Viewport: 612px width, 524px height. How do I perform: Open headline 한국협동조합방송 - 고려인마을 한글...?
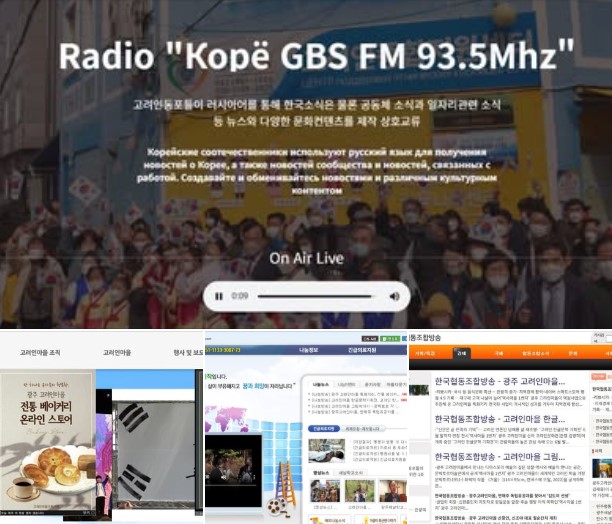point(500,419)
